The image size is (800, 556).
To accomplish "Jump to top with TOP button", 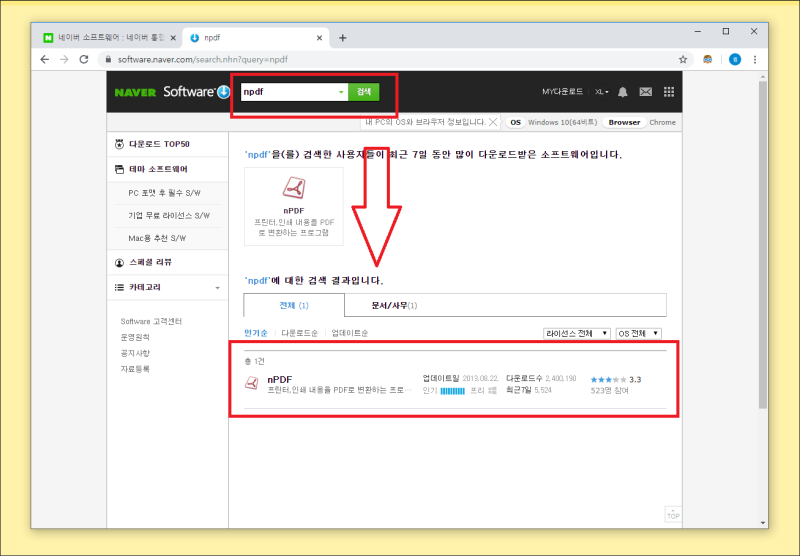I will click(x=673, y=515).
